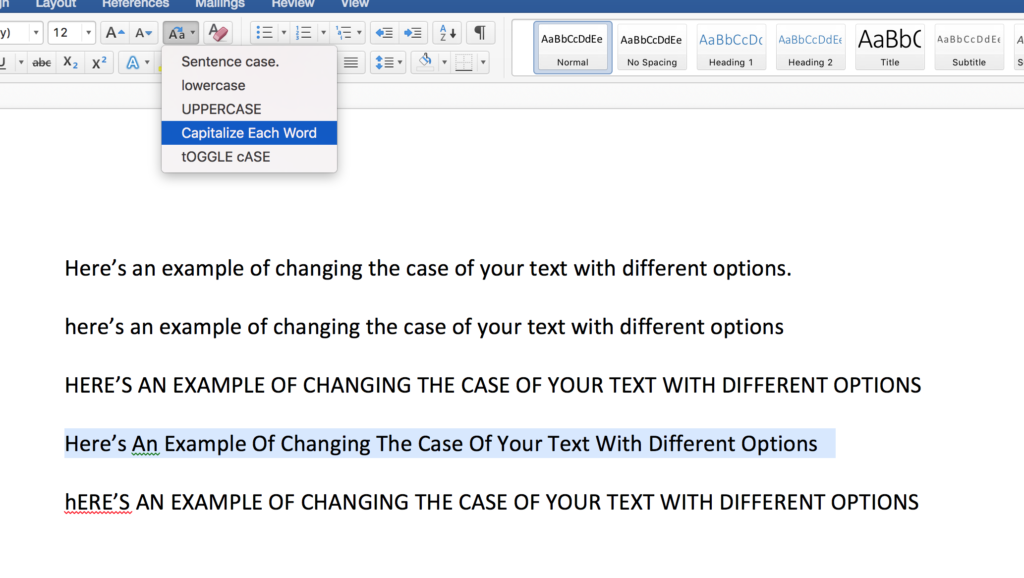Open line and paragraph spacing button
Image resolution: width=1024 pixels, height=578 pixels.
(x=384, y=63)
